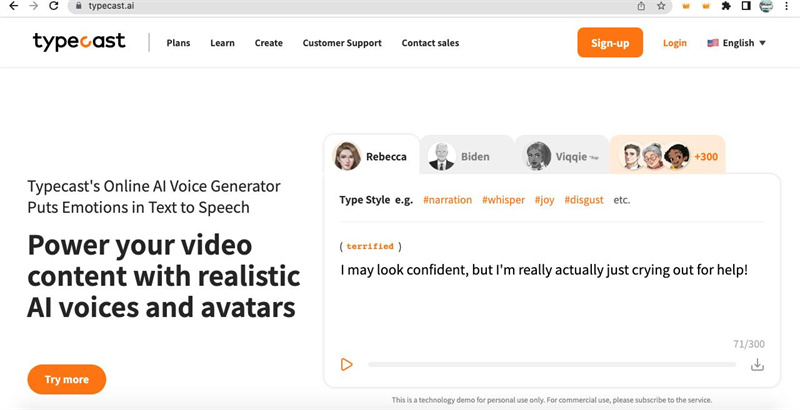Open the Plans menu item
The image size is (800, 410).
(x=178, y=43)
